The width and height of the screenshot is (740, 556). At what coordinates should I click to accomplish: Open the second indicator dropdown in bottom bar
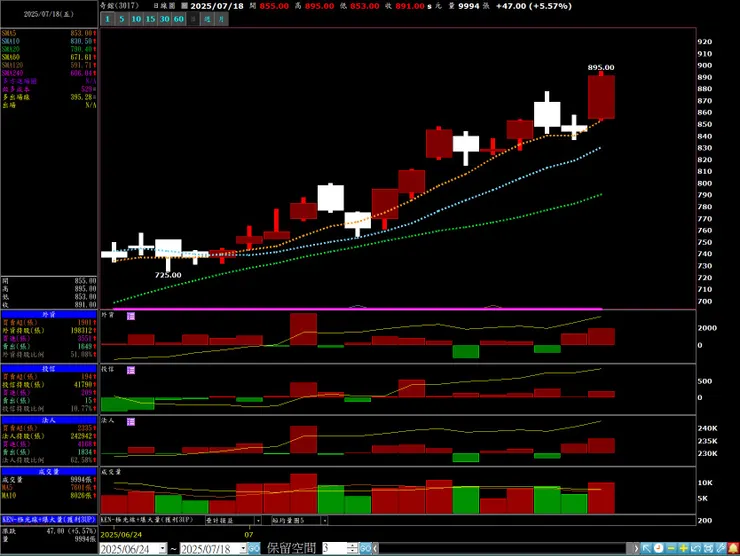(x=258, y=520)
